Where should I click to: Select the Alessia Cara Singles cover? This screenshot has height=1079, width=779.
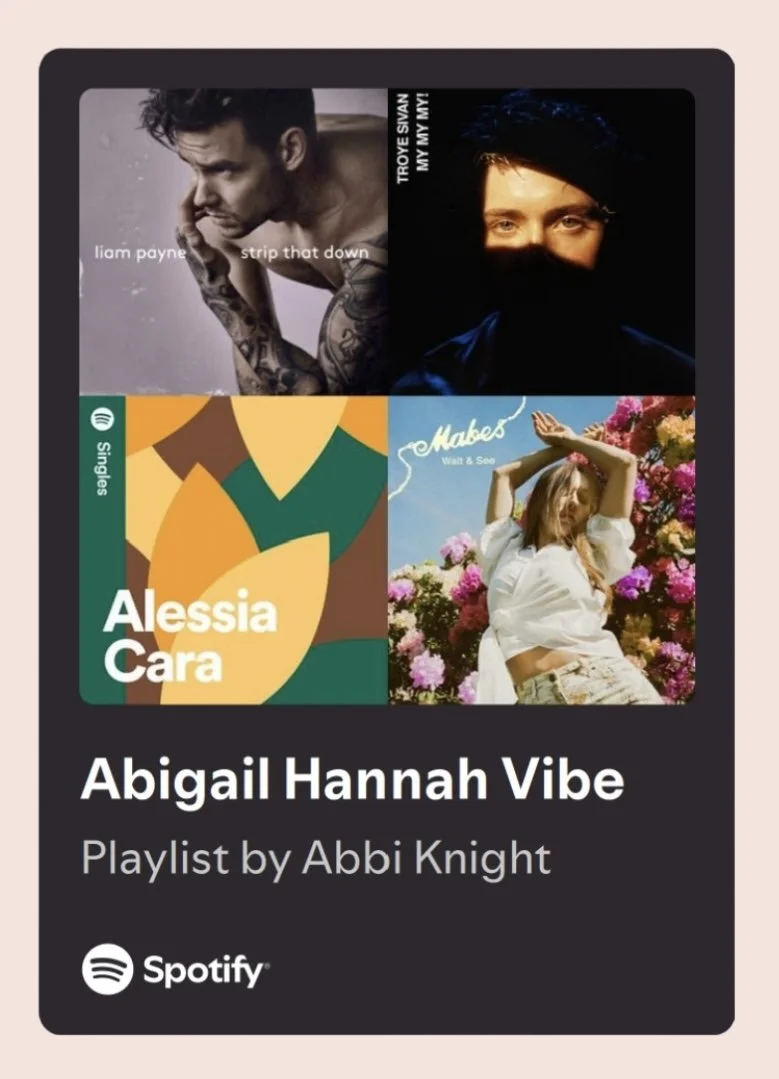[233, 550]
